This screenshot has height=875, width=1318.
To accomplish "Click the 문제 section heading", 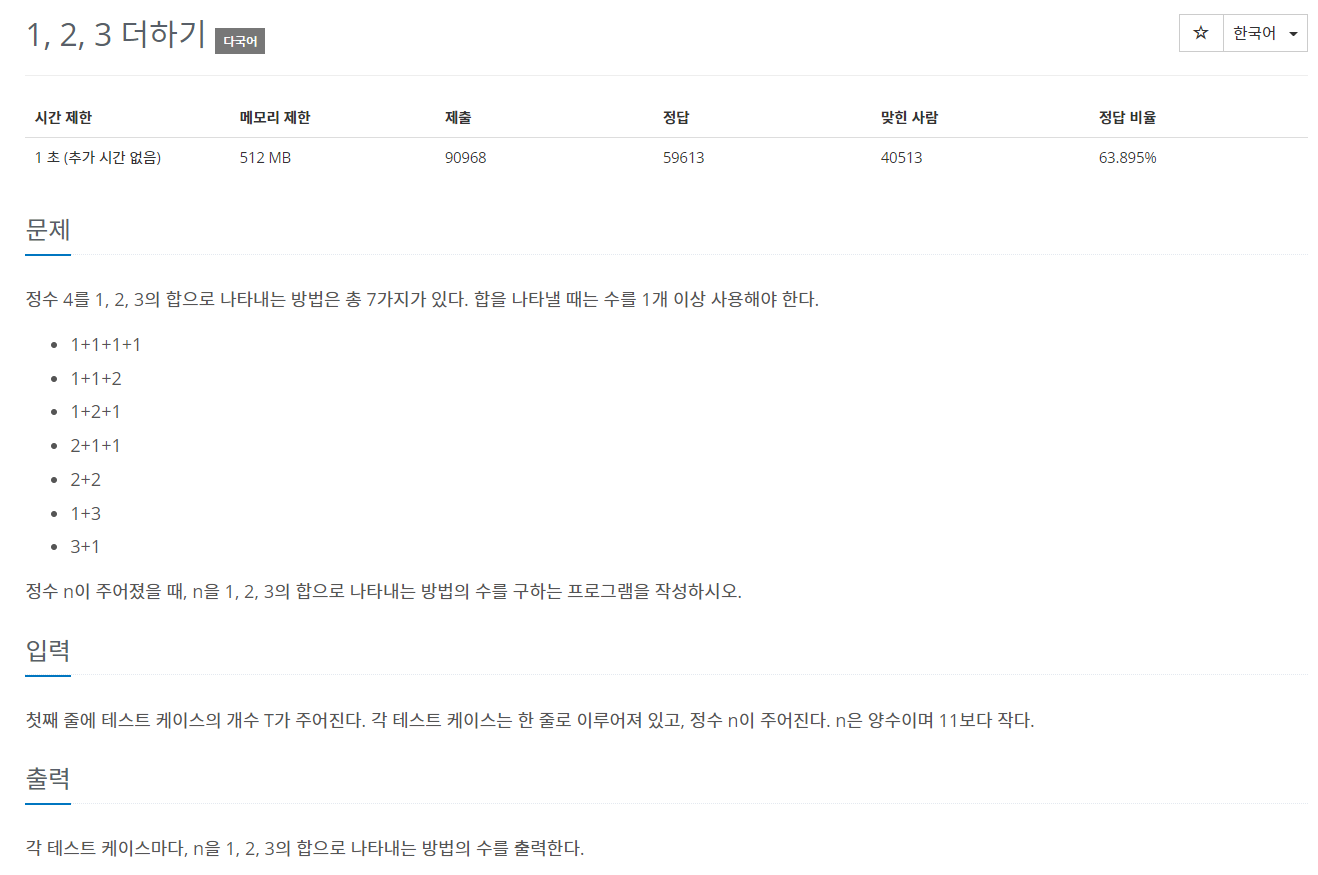I will pos(48,229).
